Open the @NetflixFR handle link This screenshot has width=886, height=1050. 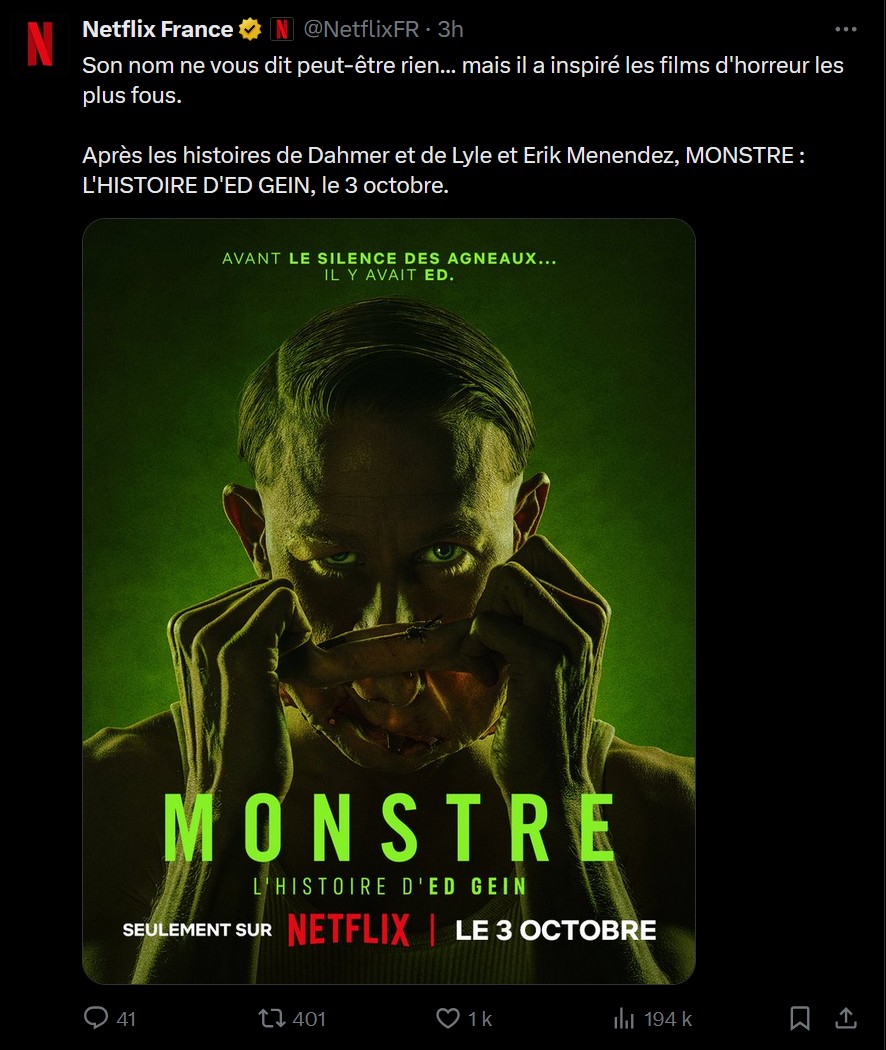[x=361, y=29]
